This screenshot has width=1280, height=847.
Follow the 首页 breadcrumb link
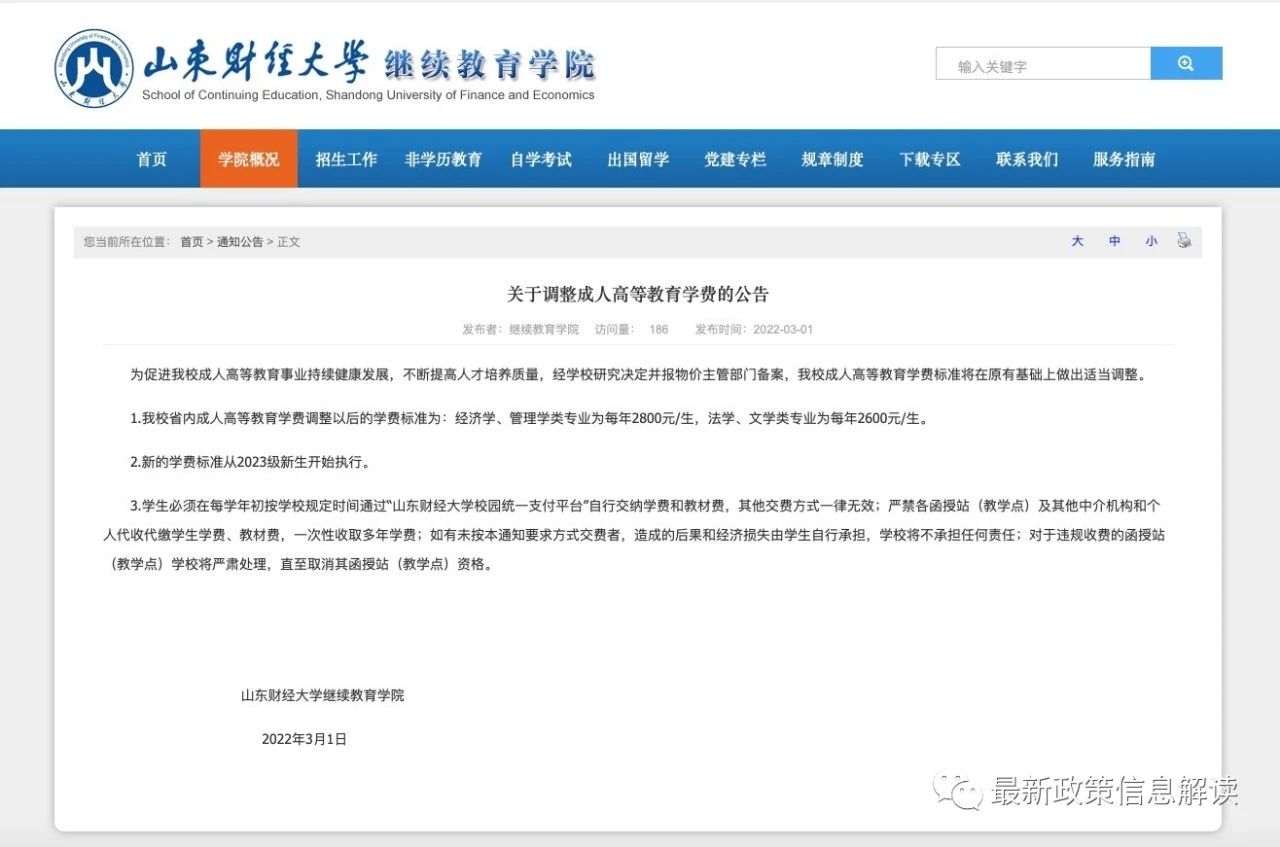tap(191, 242)
